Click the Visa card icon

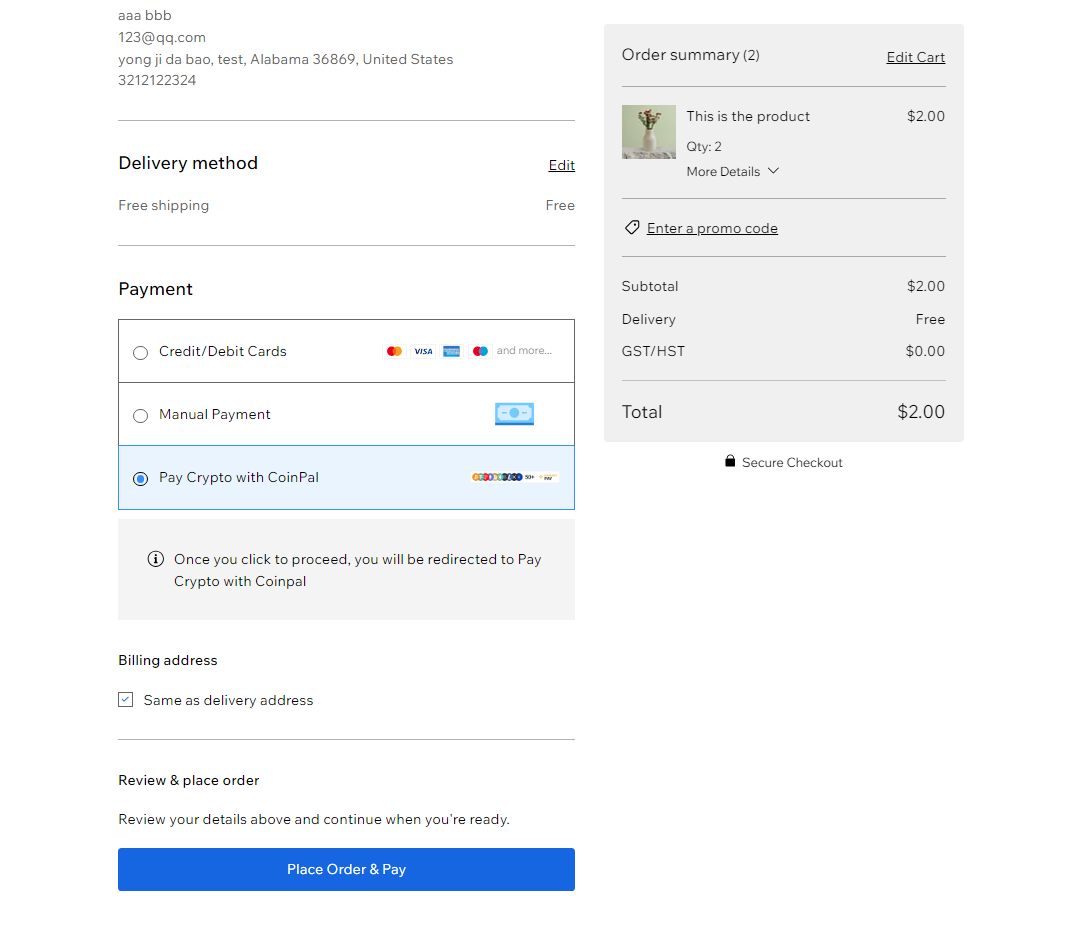click(x=423, y=351)
